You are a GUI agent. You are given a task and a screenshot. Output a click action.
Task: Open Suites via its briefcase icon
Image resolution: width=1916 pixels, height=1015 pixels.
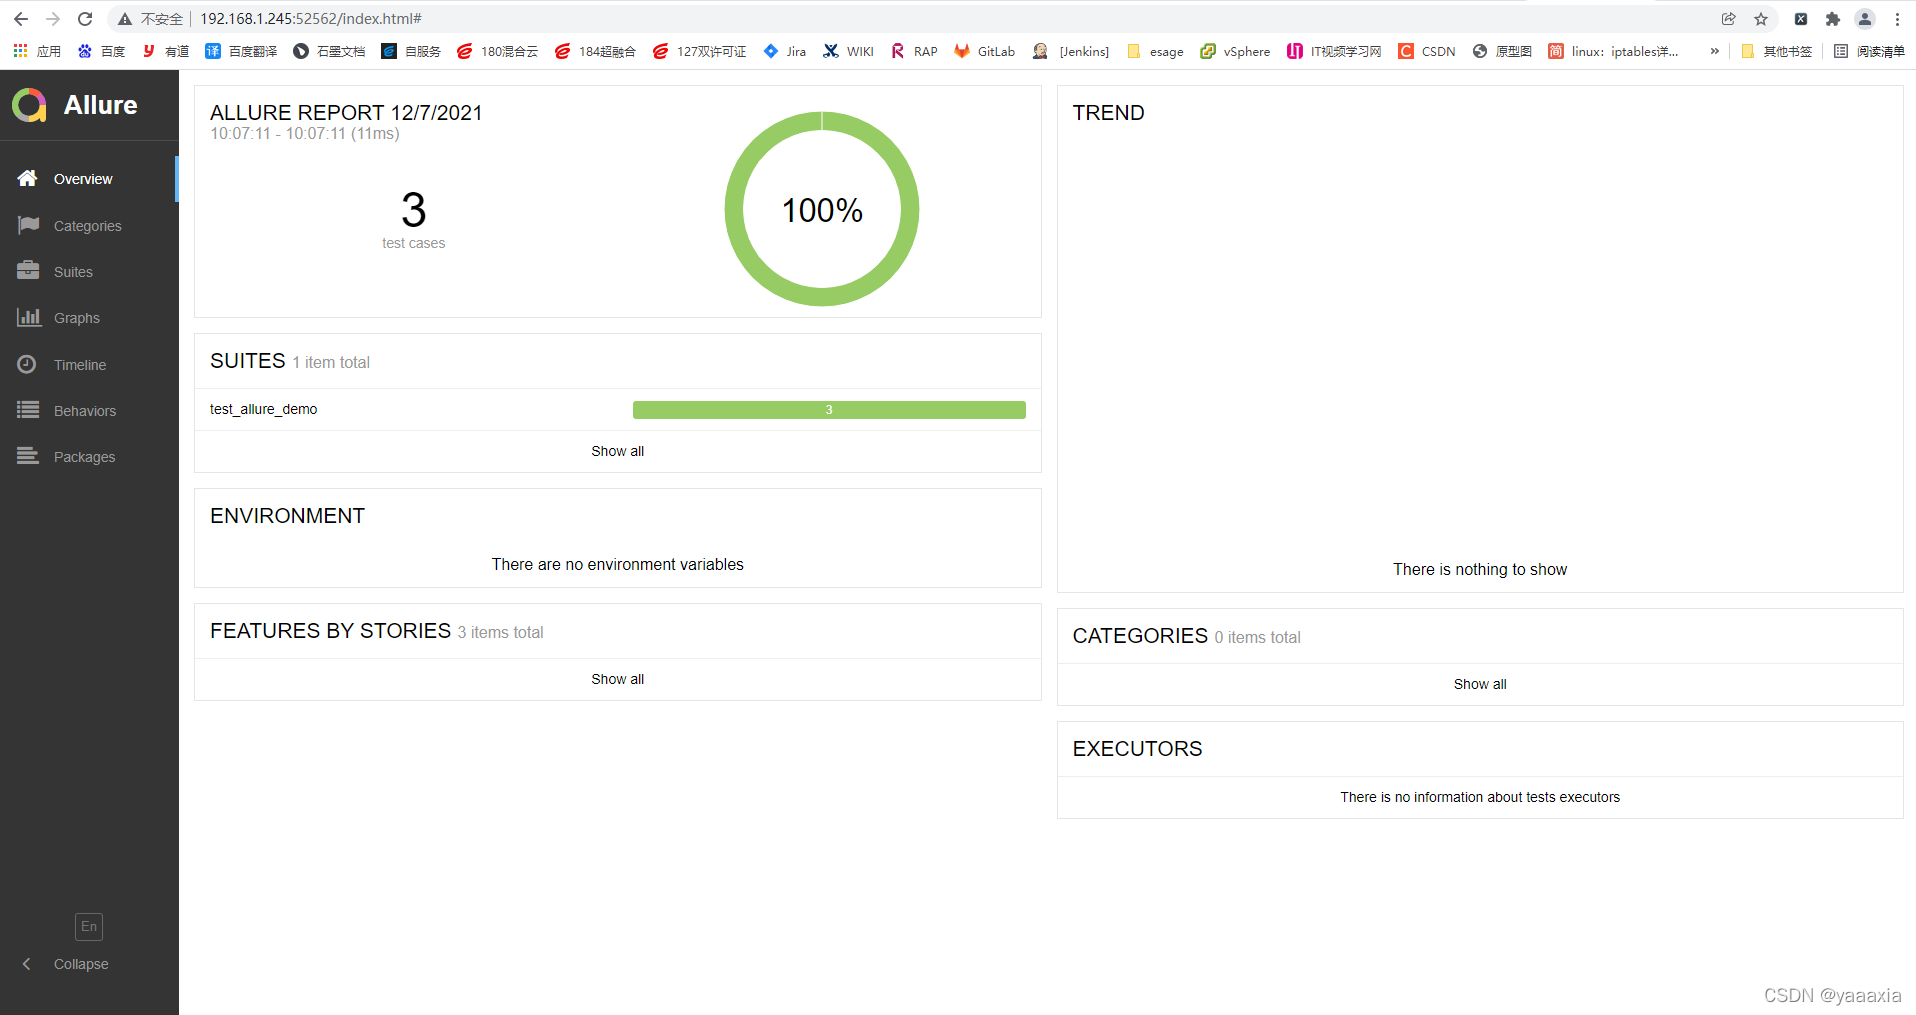point(28,271)
